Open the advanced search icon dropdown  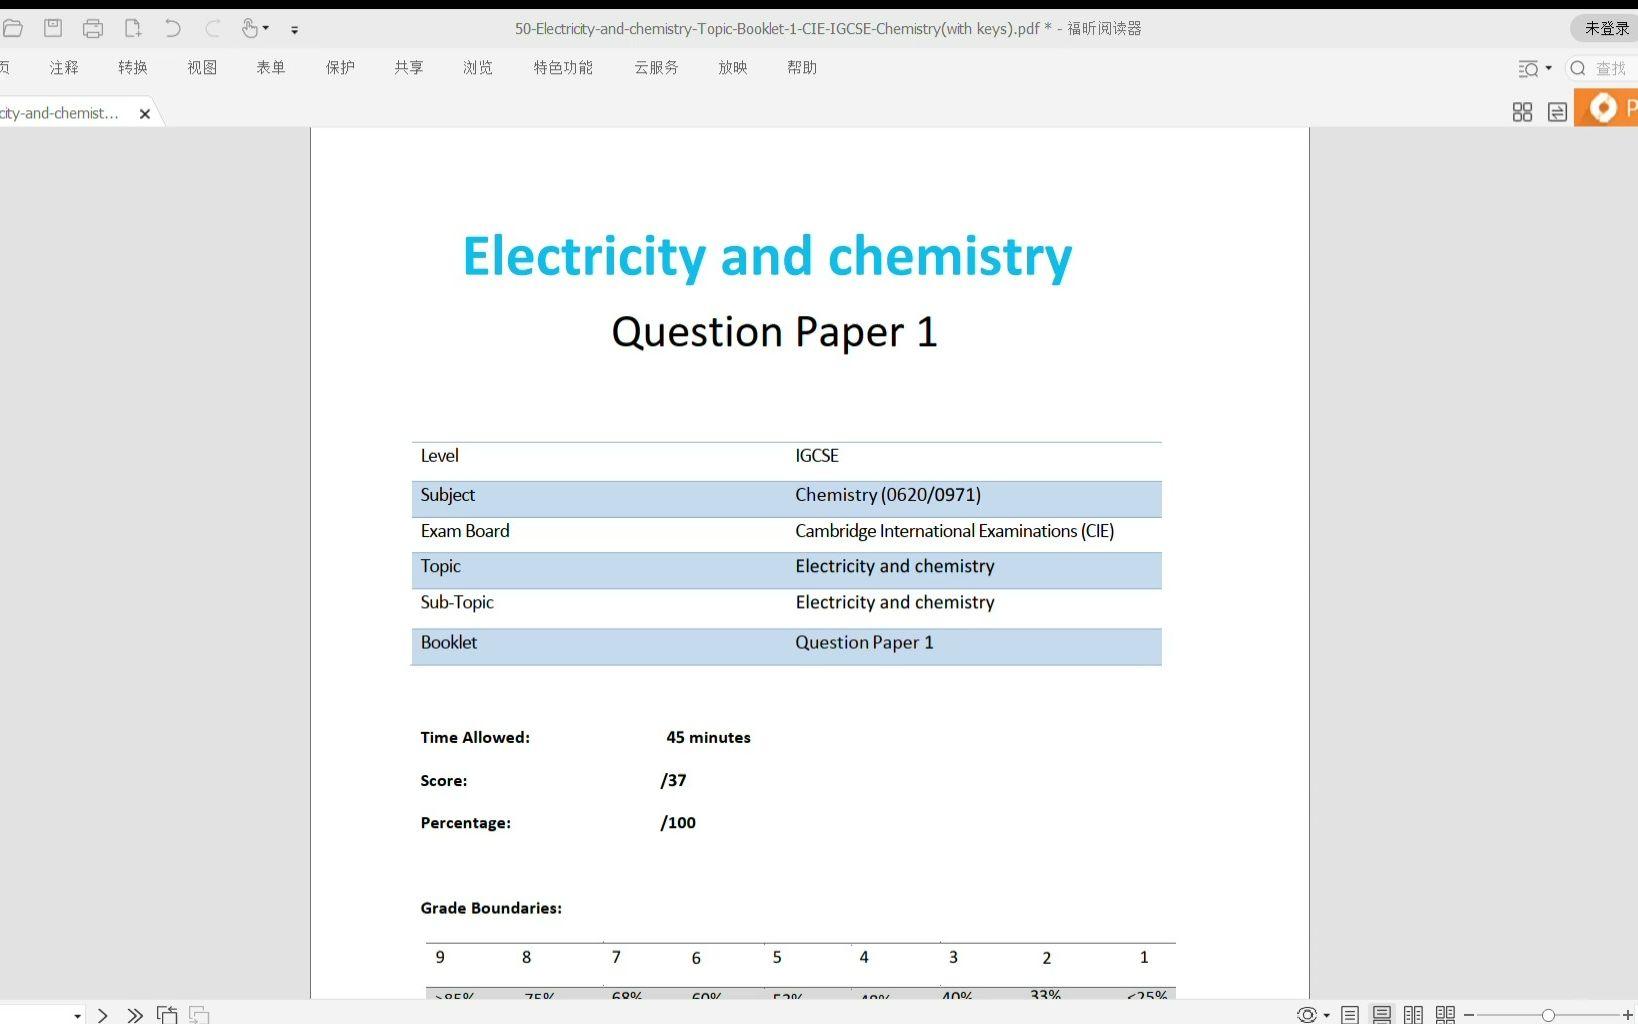pyautogui.click(x=1534, y=68)
